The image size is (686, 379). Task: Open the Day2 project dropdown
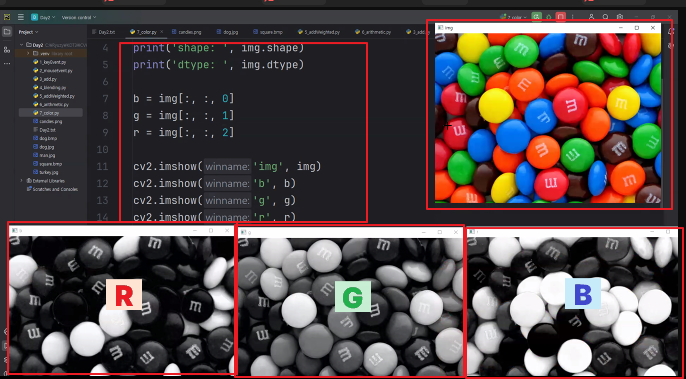43,18
